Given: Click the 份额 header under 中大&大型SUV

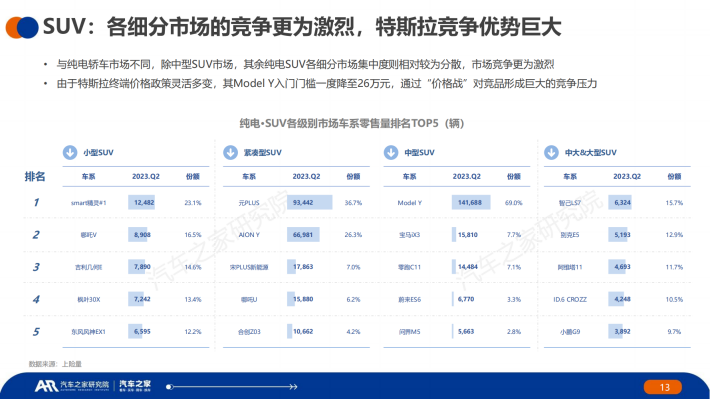Looking at the screenshot, I should [x=674, y=176].
